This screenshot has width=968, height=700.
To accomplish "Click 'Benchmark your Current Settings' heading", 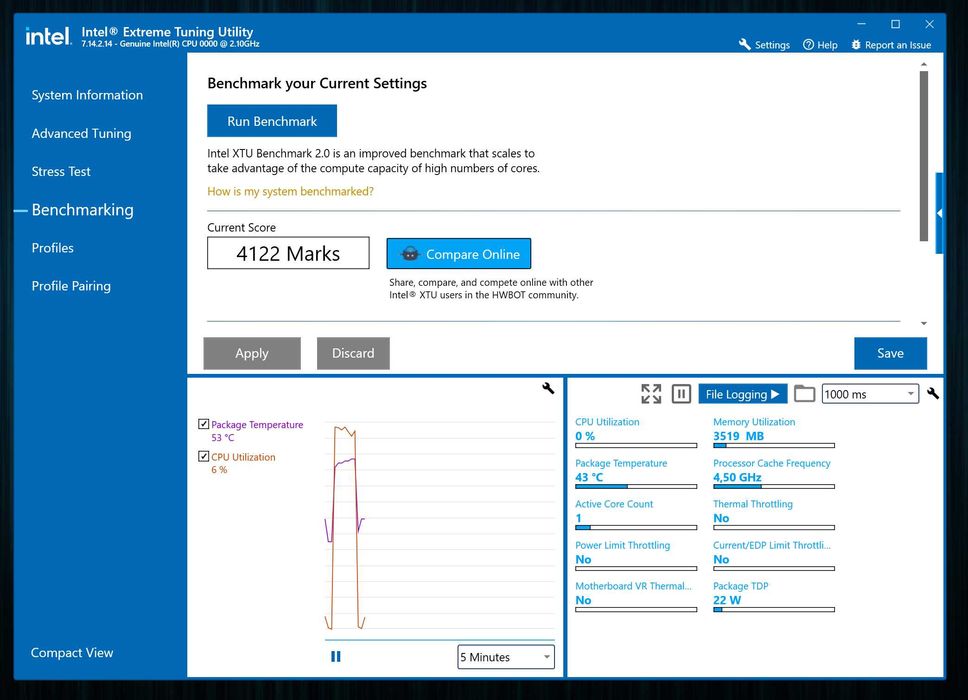I will click(x=317, y=83).
